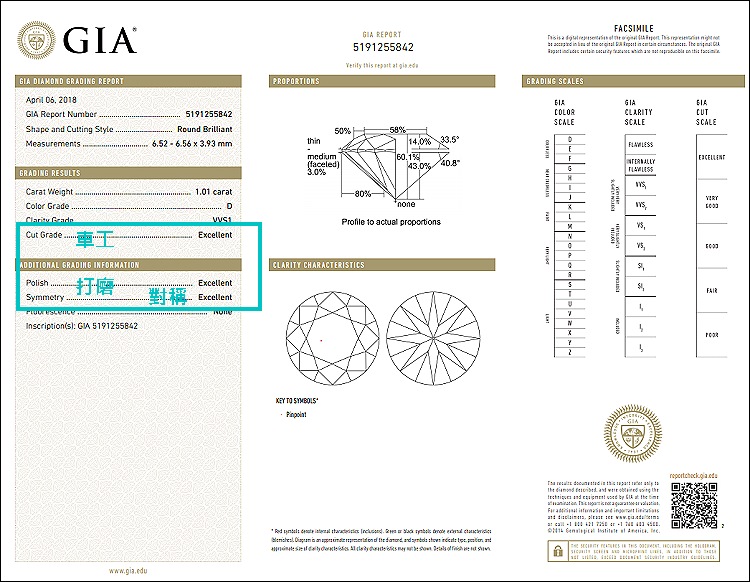The height and width of the screenshot is (582, 750).
Task: Click the QR code under reportcheck.gia.edu
Action: 694,505
